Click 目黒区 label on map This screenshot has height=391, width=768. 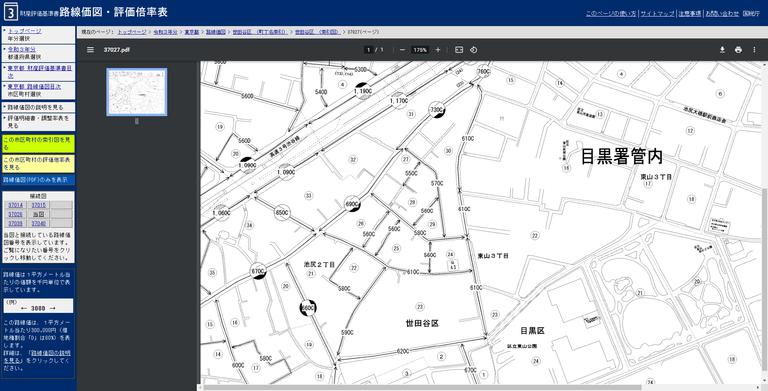click(x=532, y=331)
